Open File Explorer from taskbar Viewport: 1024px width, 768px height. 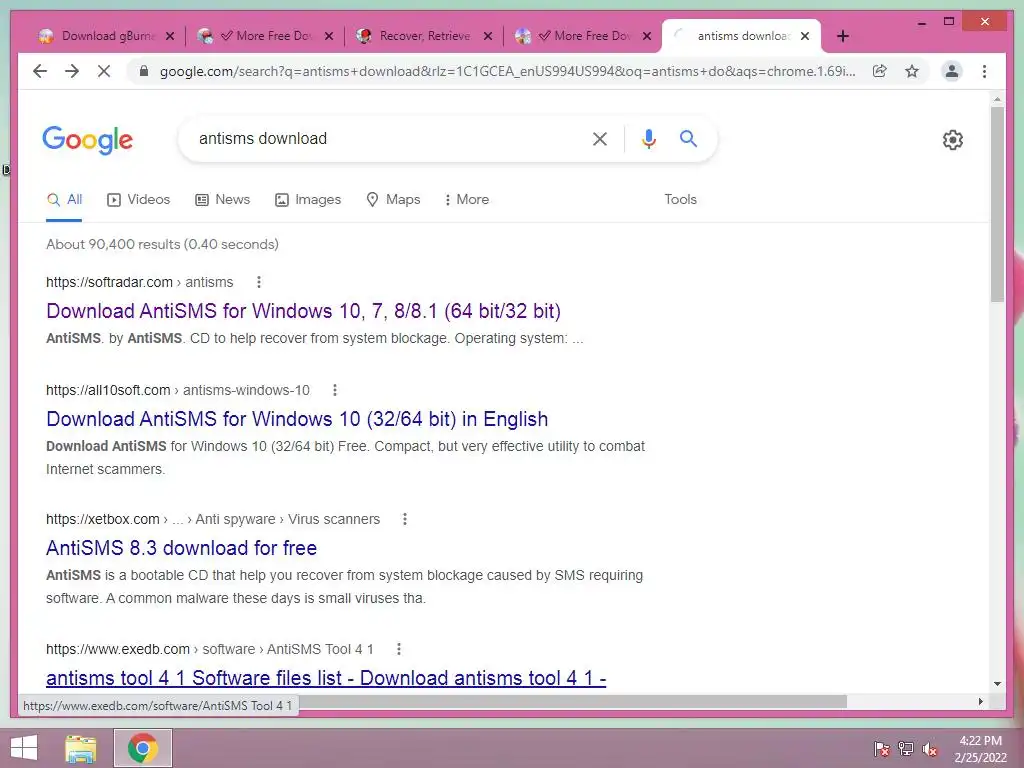pos(81,748)
